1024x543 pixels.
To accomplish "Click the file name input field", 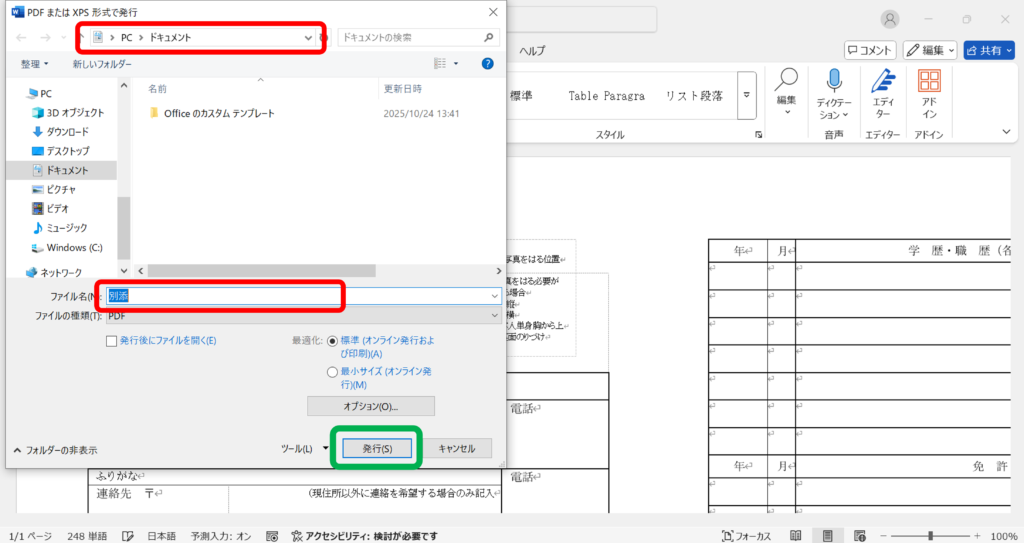I will 300,296.
